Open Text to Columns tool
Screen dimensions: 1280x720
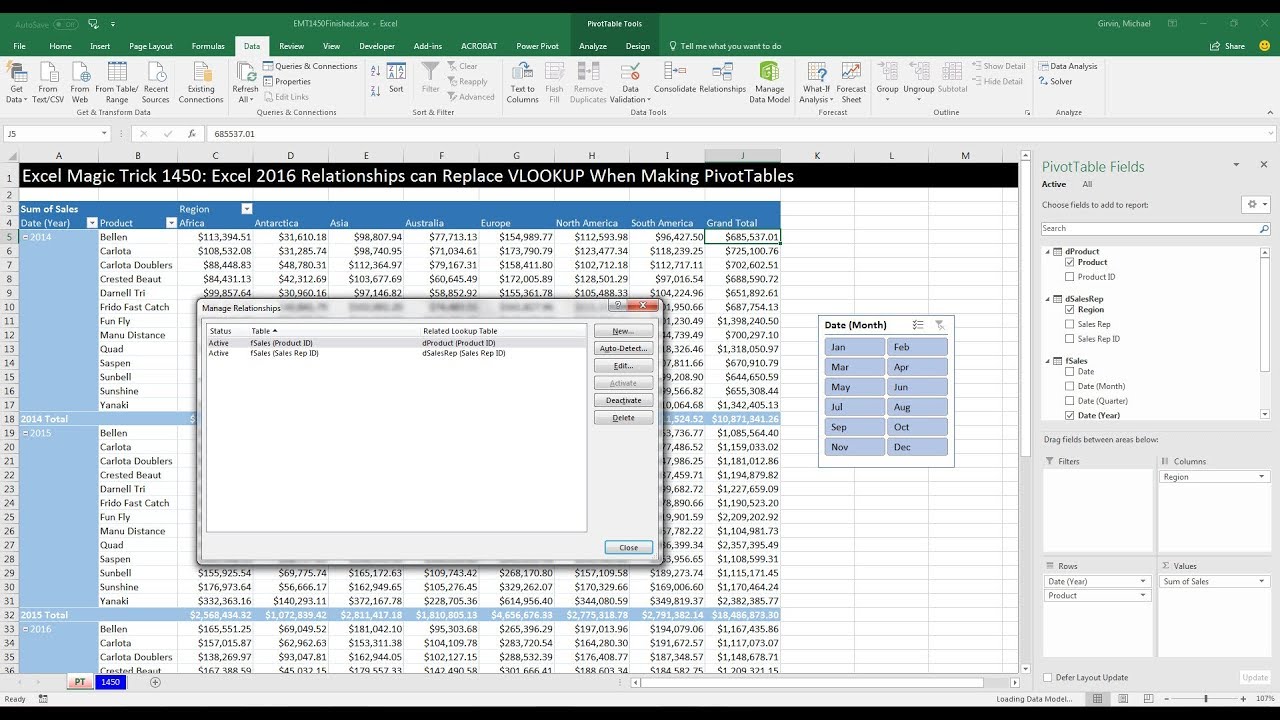point(522,82)
